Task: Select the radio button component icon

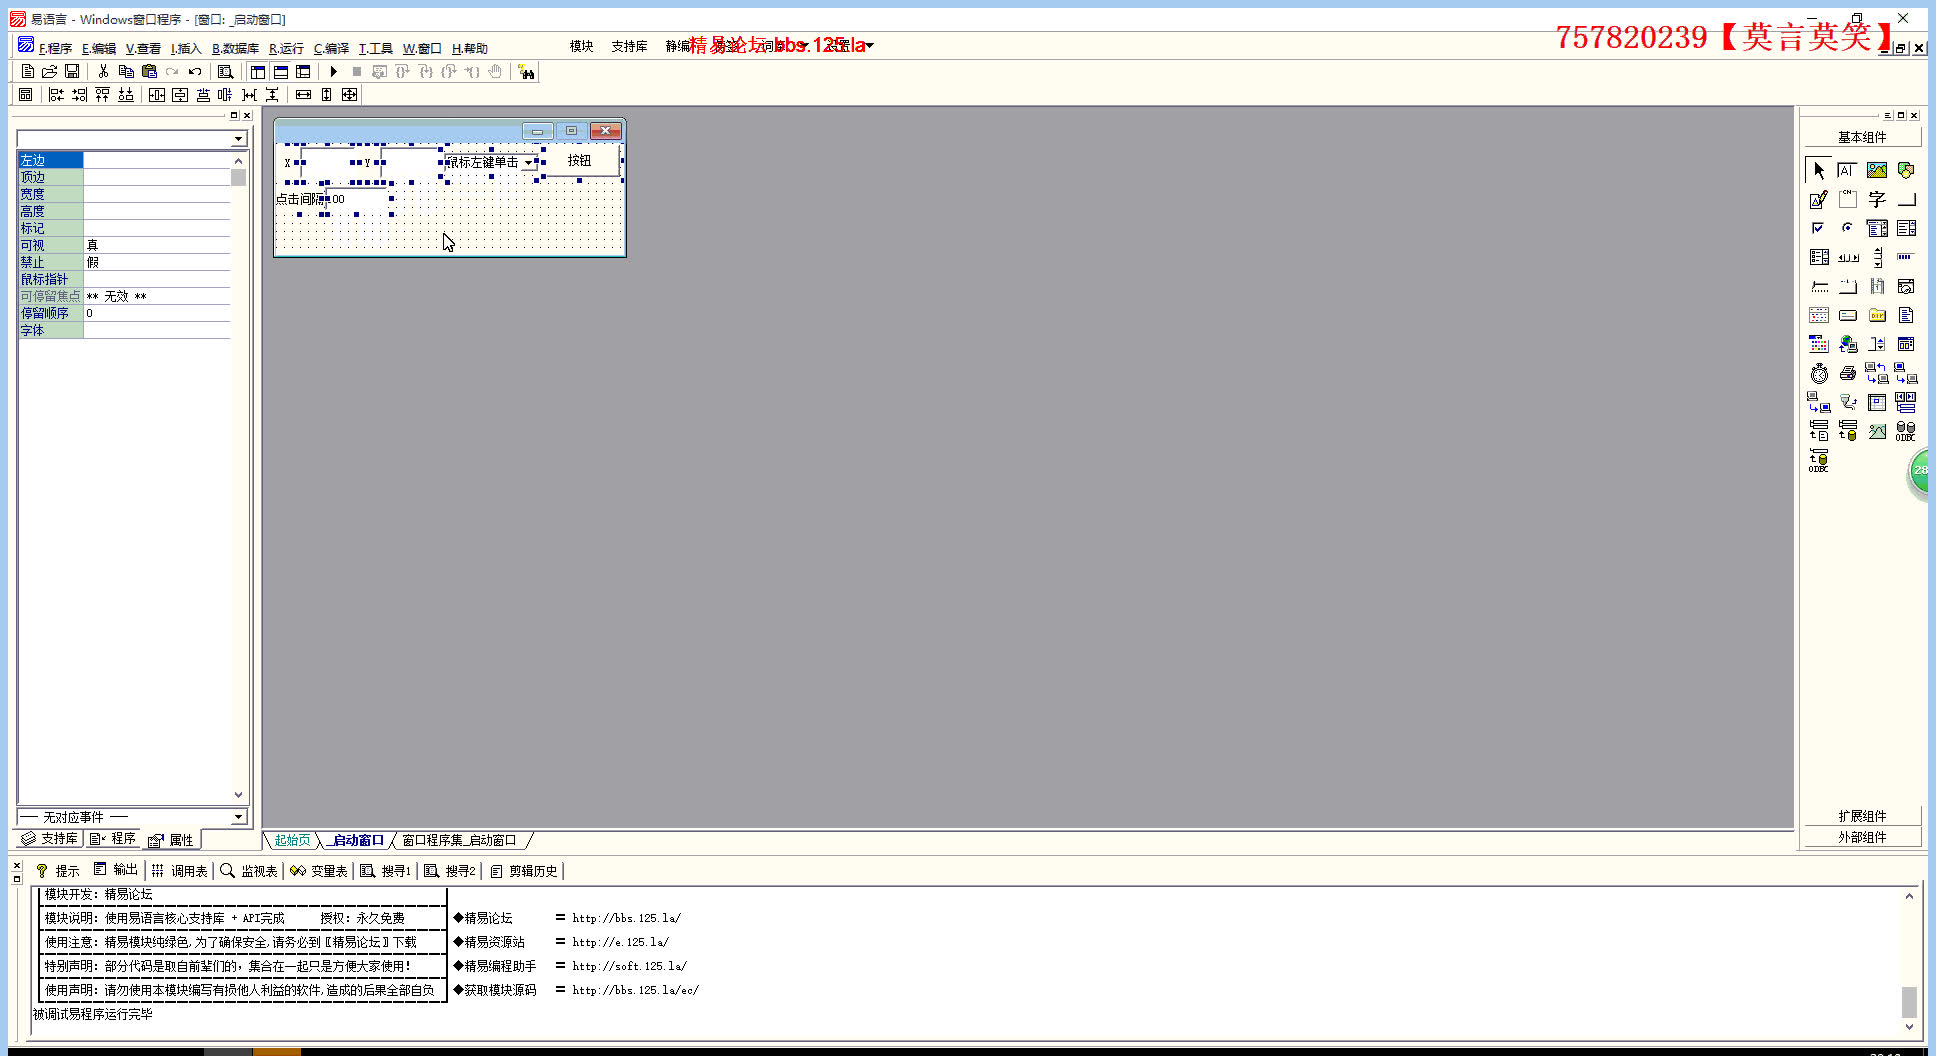Action: click(x=1847, y=228)
